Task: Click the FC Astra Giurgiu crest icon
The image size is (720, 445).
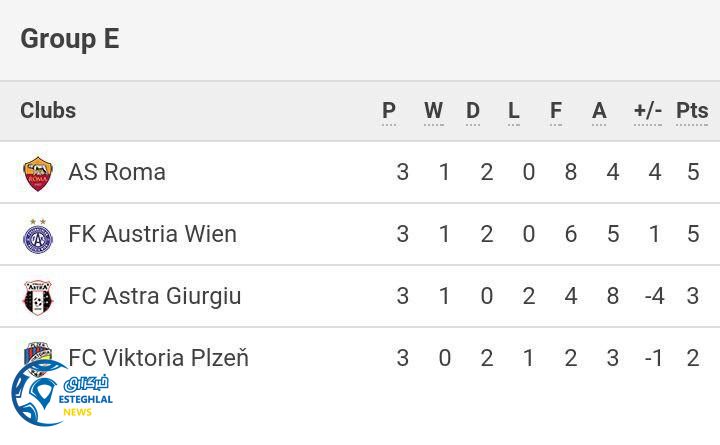Action: tap(38, 297)
